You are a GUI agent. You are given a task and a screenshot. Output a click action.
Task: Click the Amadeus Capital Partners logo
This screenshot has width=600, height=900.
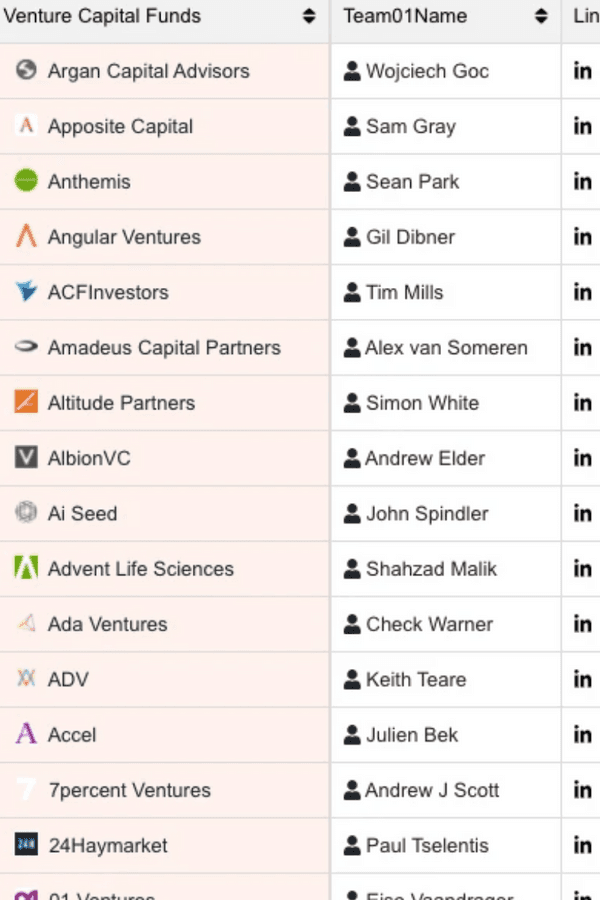pyautogui.click(x=26, y=347)
